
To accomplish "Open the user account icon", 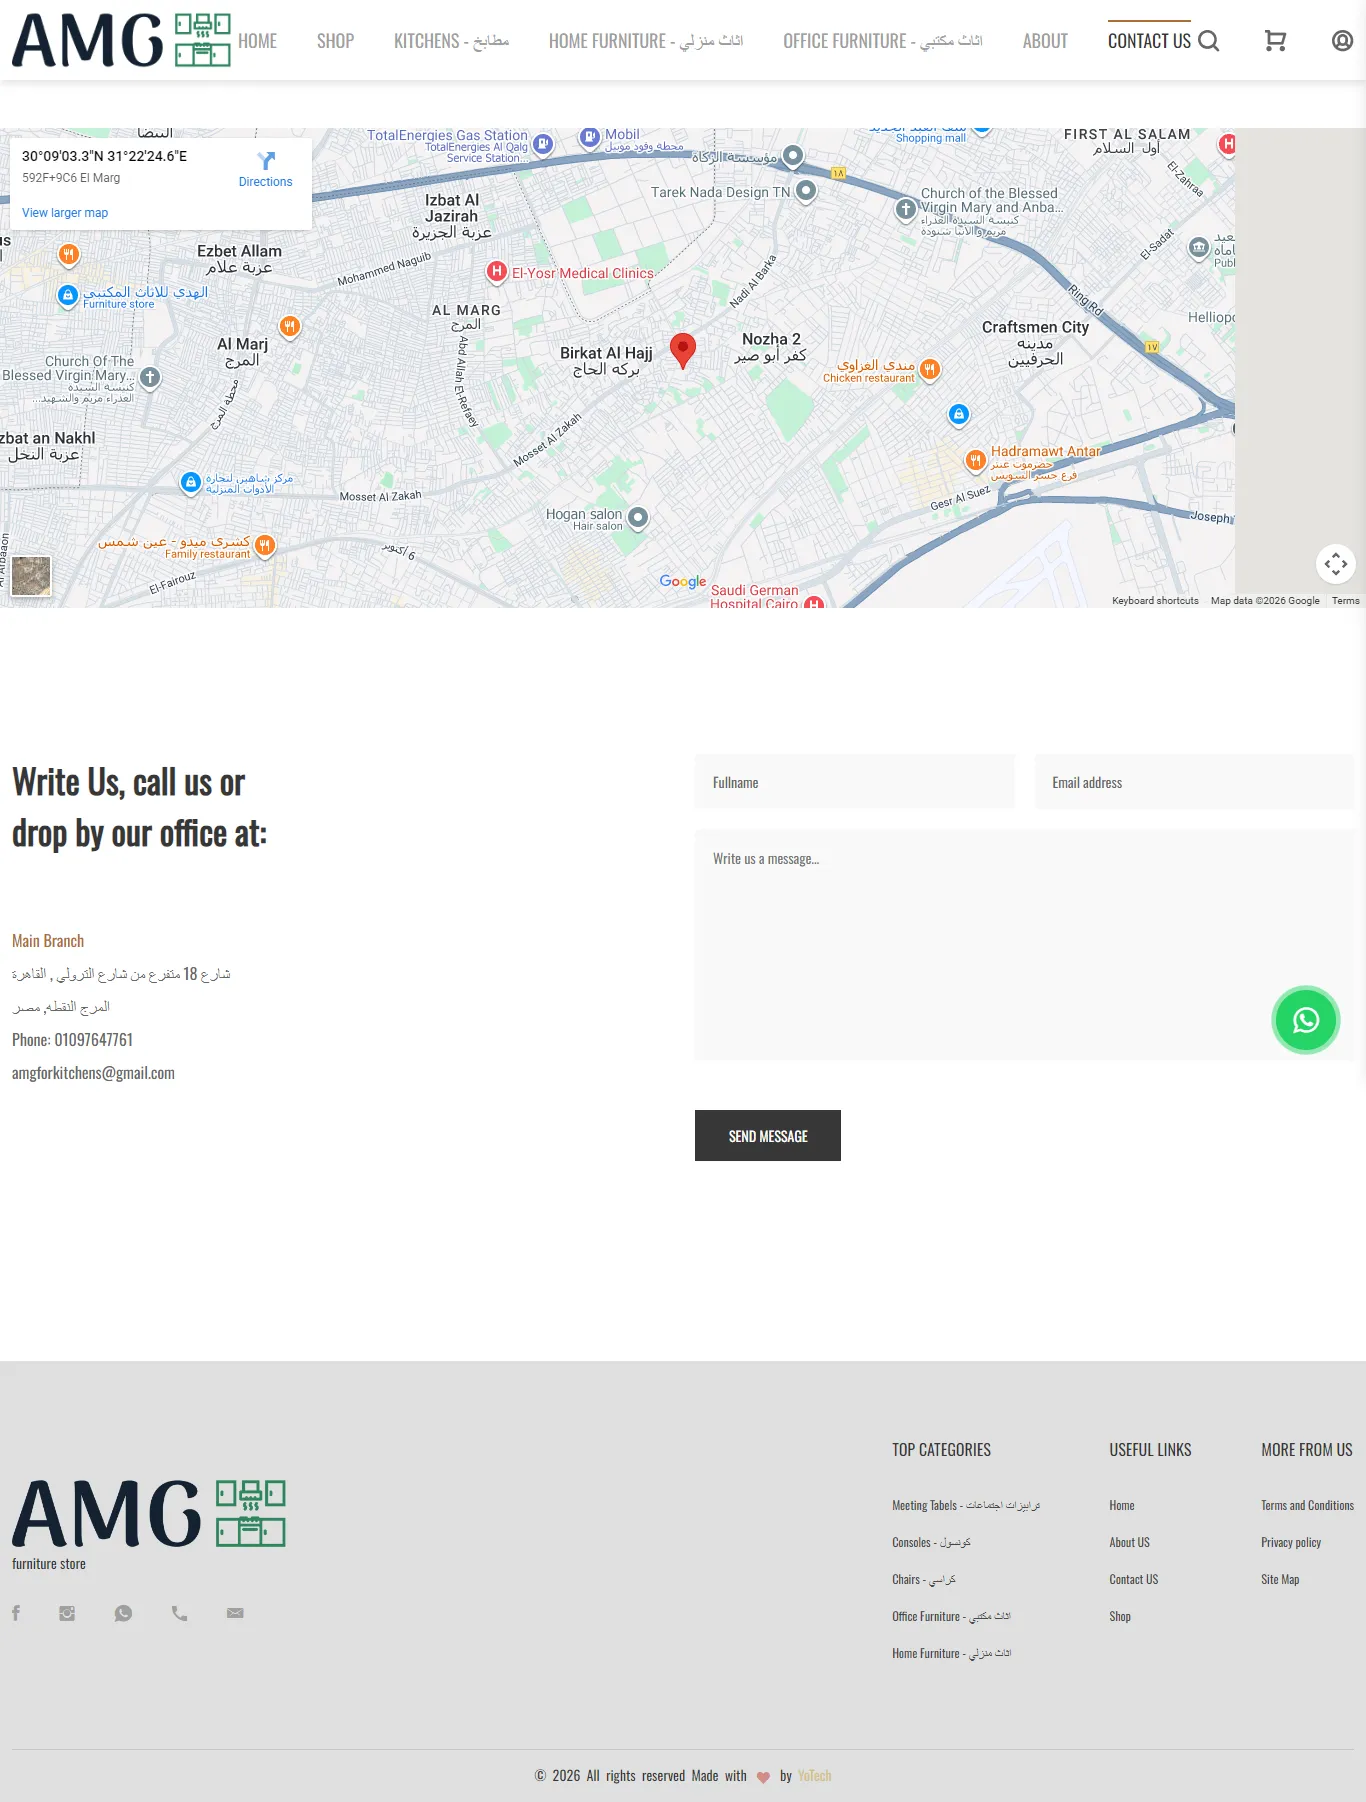I will tap(1342, 41).
